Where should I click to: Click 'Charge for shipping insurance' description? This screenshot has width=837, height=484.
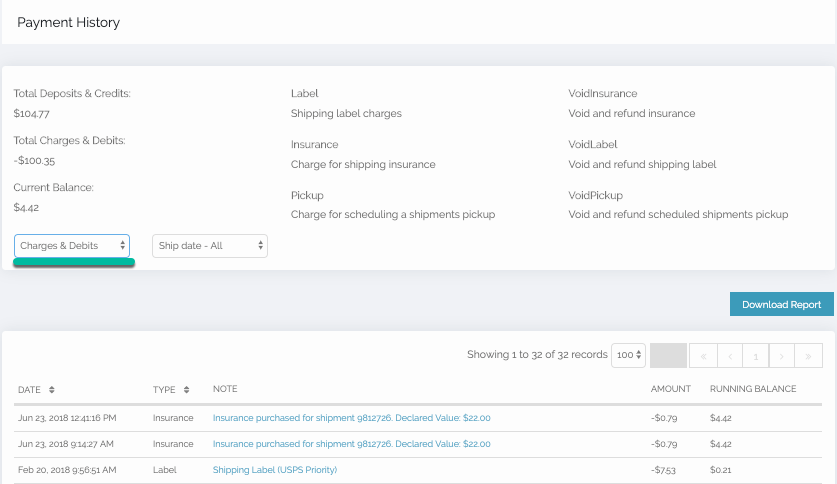tap(363, 165)
